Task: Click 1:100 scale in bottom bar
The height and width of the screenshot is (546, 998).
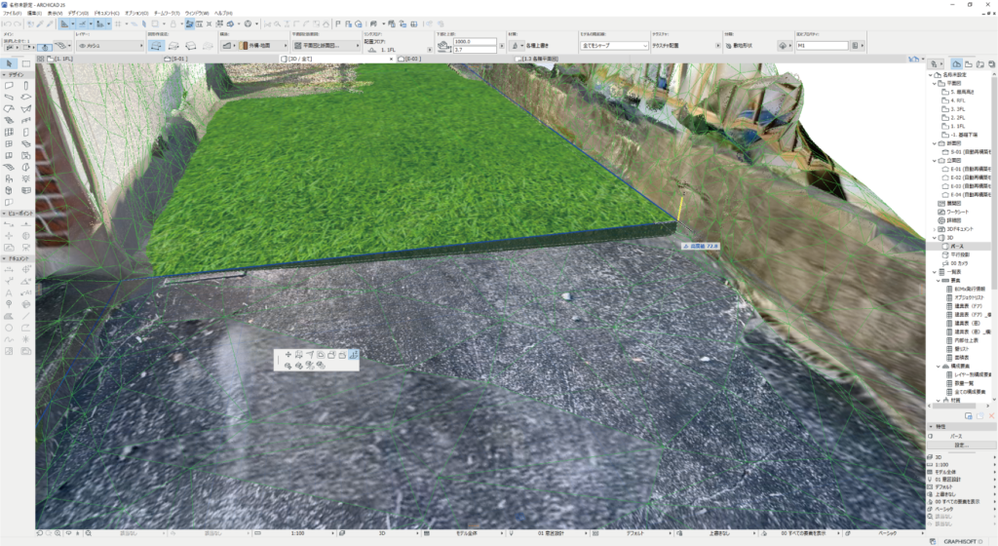Action: click(x=297, y=533)
